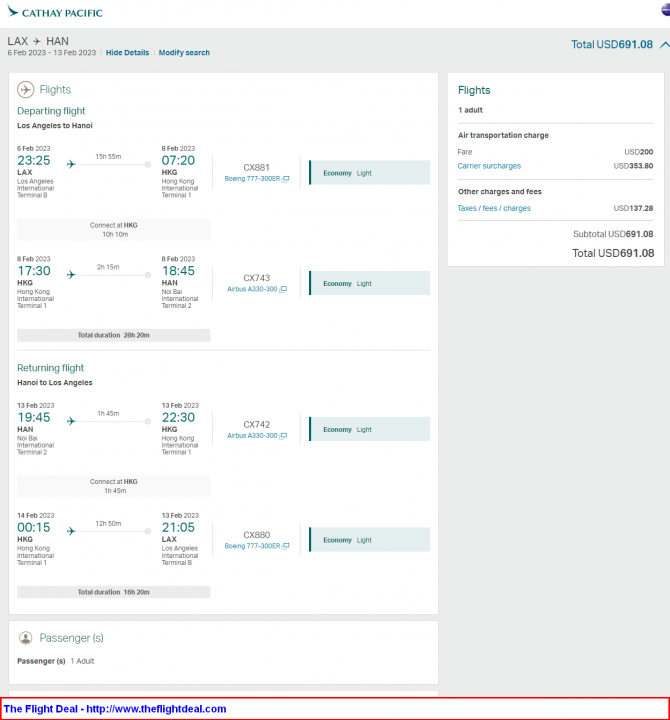The image size is (670, 720).
Task: Click Returning flight heading
Action: 51,368
